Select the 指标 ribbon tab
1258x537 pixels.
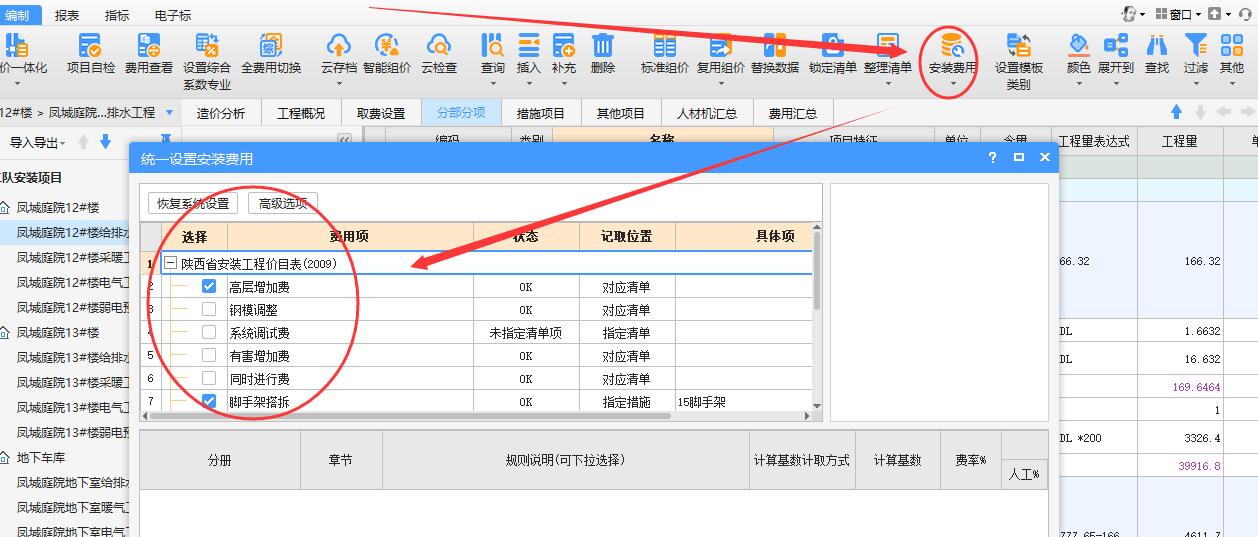[x=117, y=15]
